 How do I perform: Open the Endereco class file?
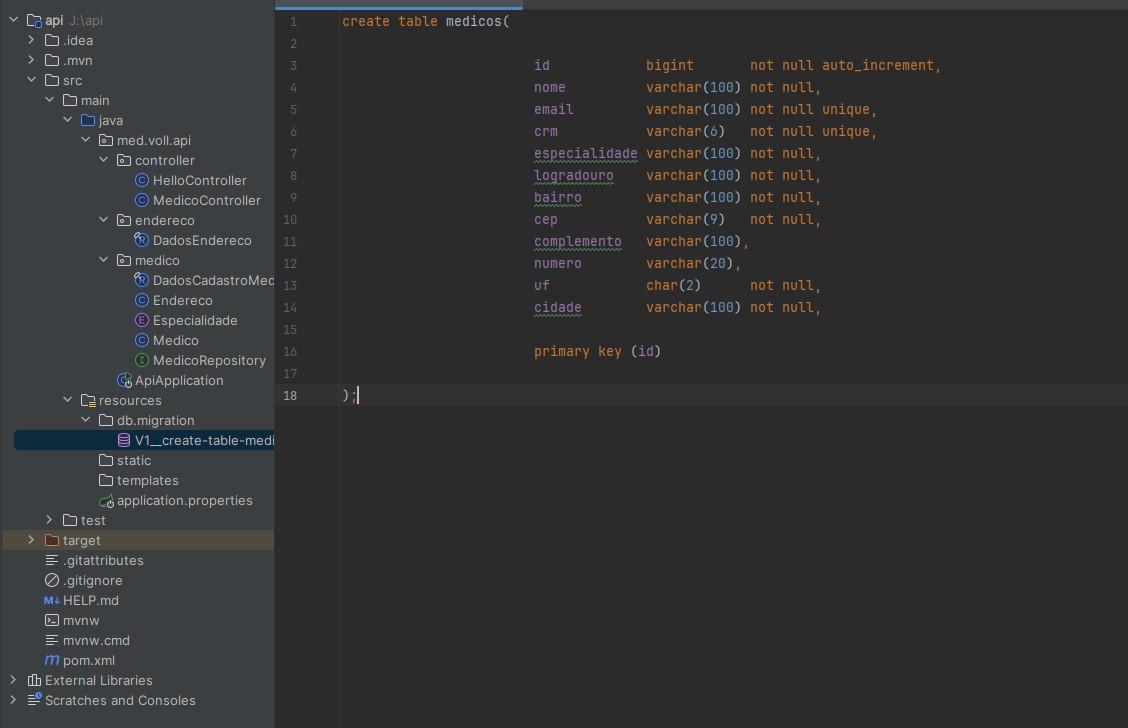point(182,301)
